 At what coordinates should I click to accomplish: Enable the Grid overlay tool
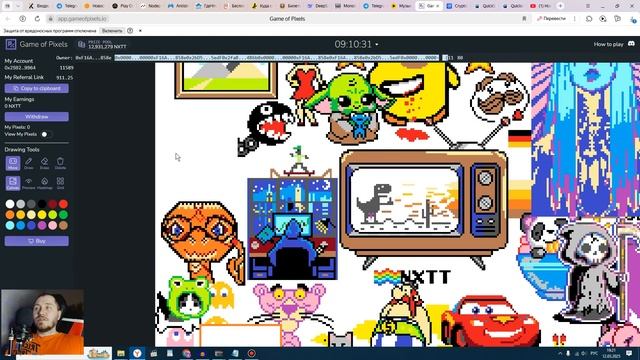tap(60, 183)
